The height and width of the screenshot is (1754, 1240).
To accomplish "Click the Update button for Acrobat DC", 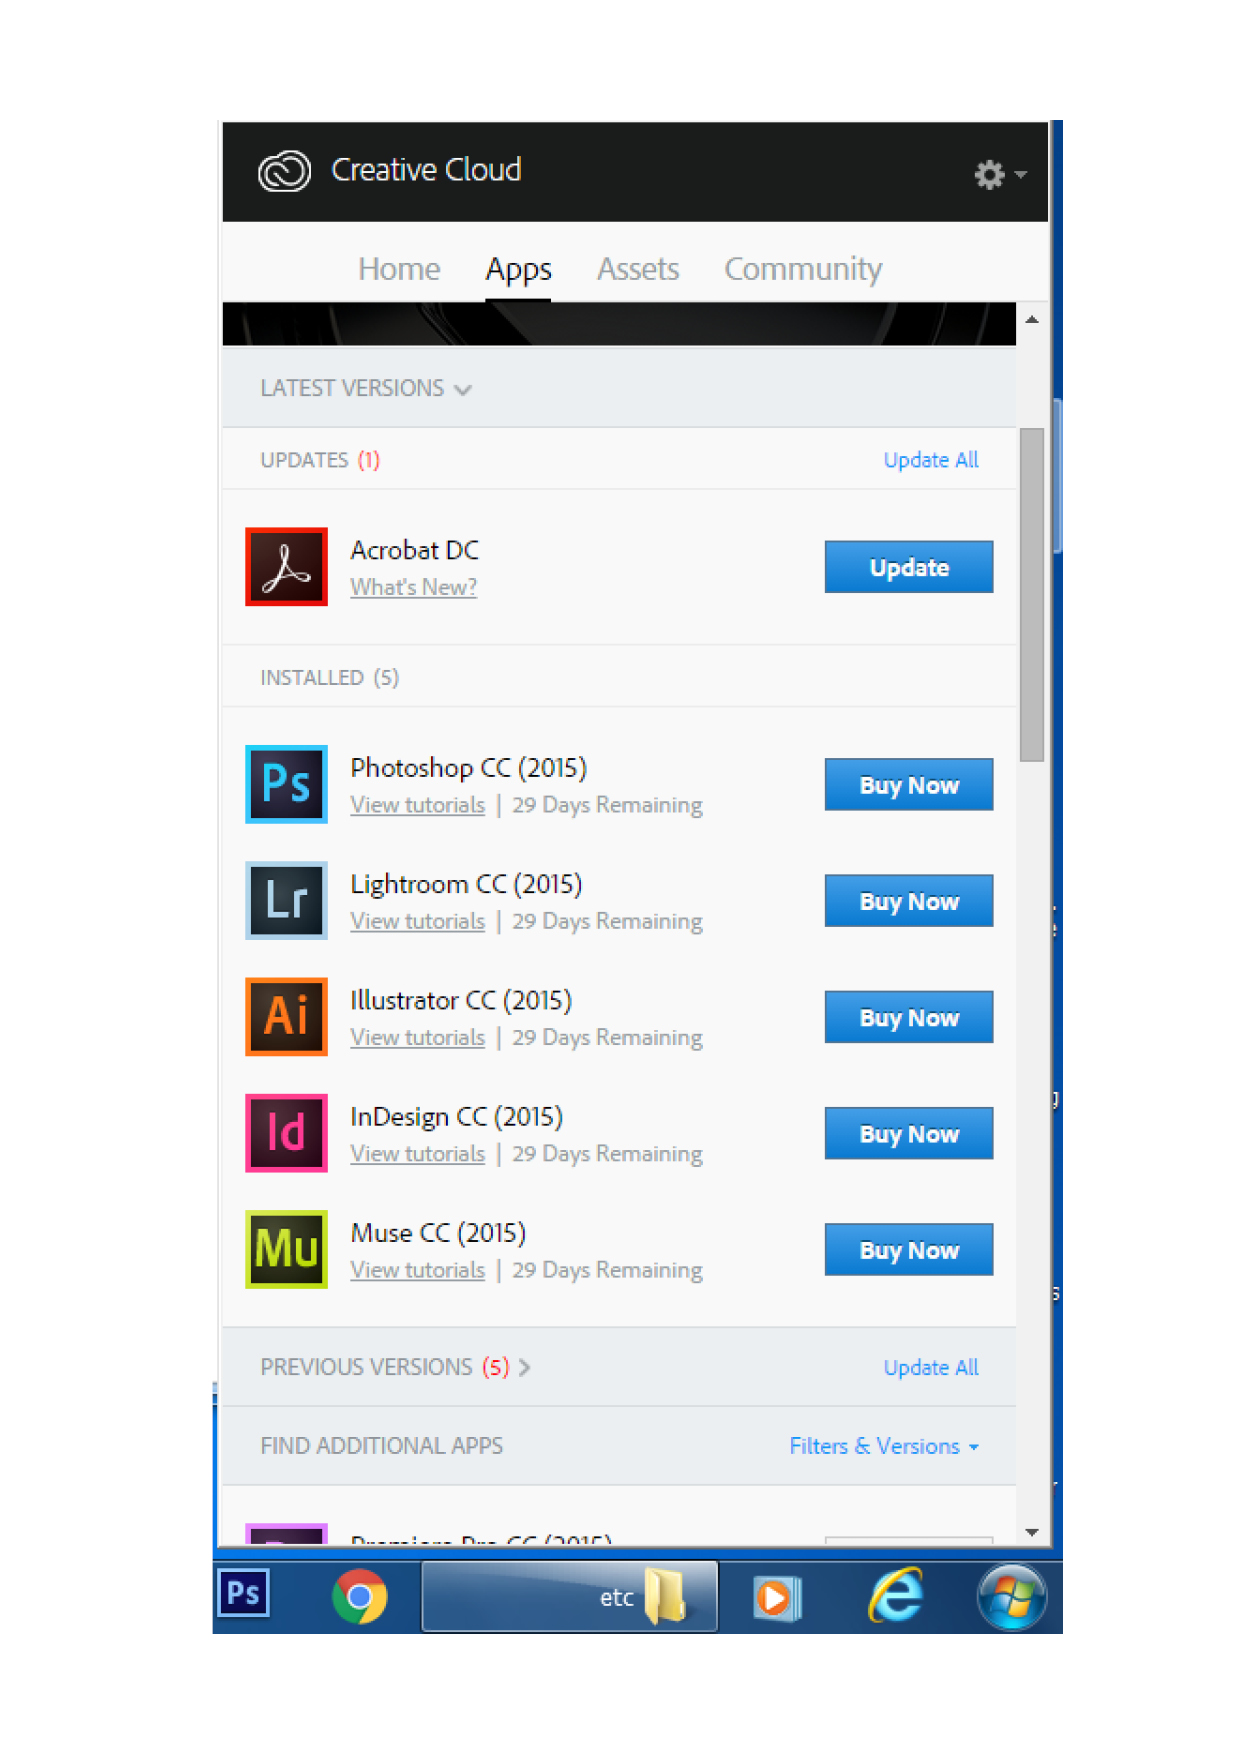I will coord(909,567).
